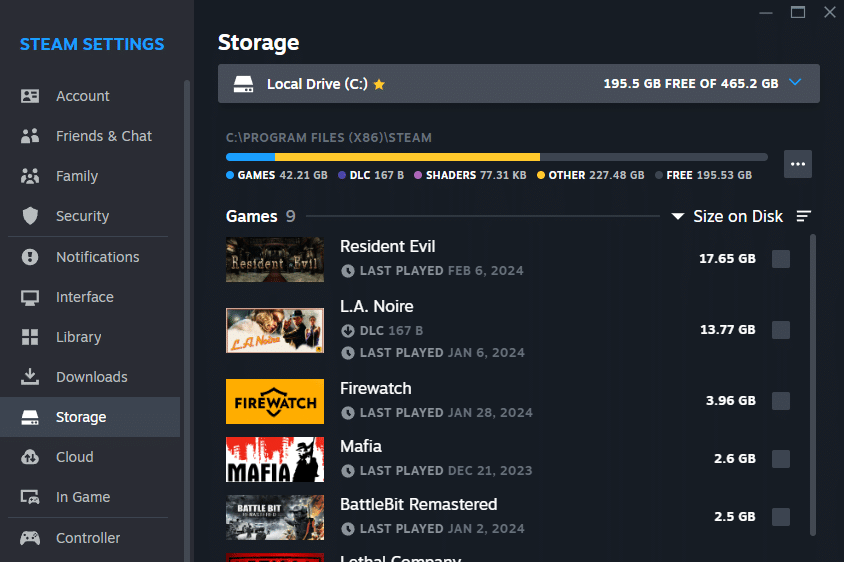844x562 pixels.
Task: Click the clock icon under Resident Evil
Action: (x=348, y=271)
